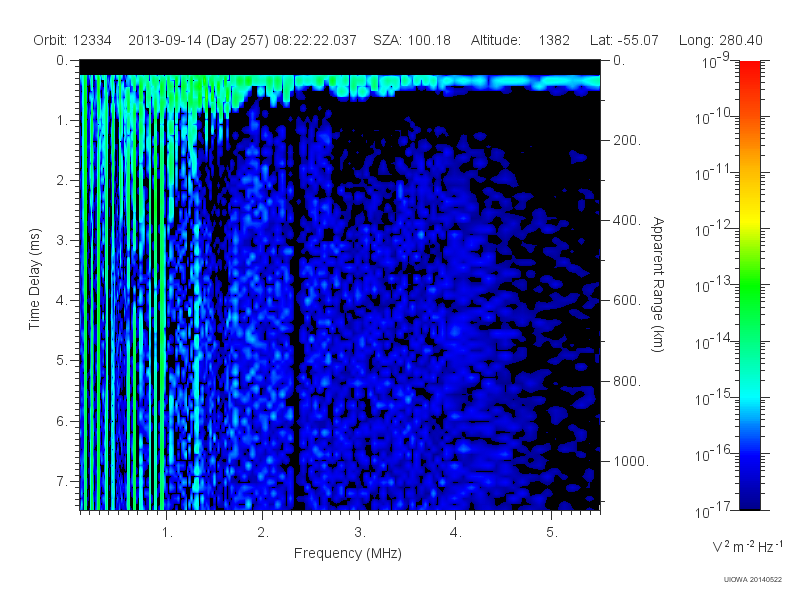This screenshot has width=800, height=600.
Task: Click the time stamp 08:22:22.037
Action: 315,40
